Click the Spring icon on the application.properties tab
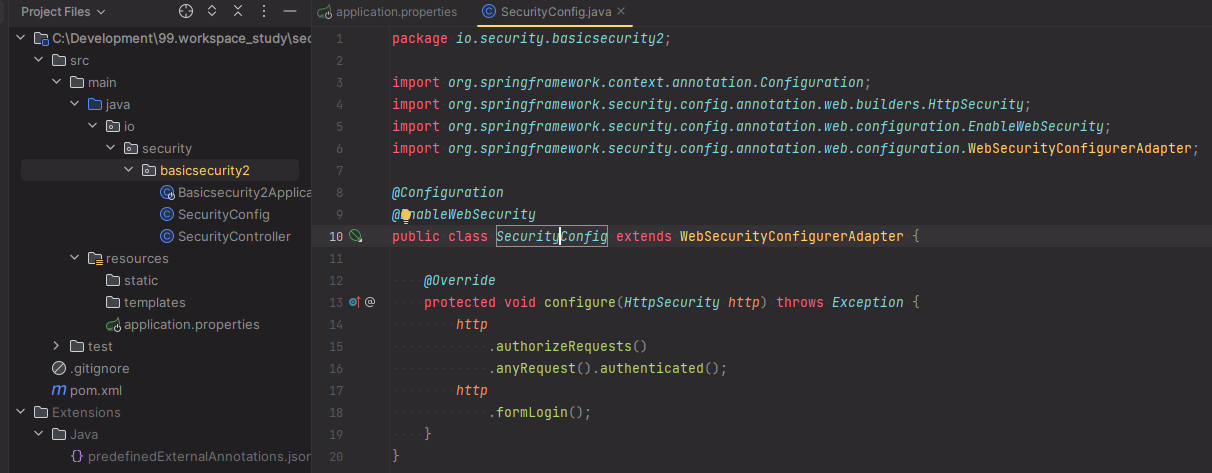1212x473 pixels. click(324, 11)
